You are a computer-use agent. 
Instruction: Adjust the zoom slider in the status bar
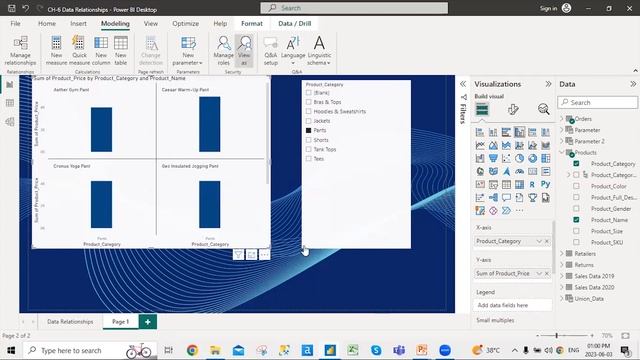coord(556,336)
